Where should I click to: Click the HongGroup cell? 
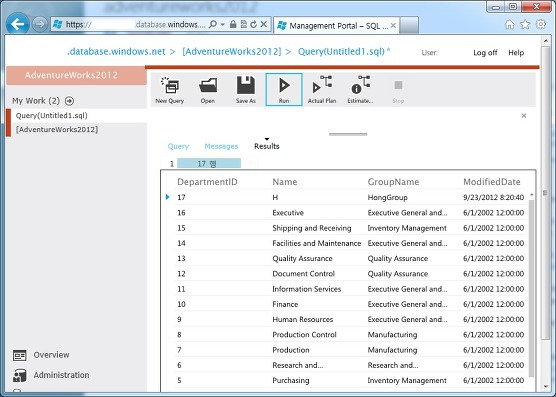pyautogui.click(x=387, y=197)
